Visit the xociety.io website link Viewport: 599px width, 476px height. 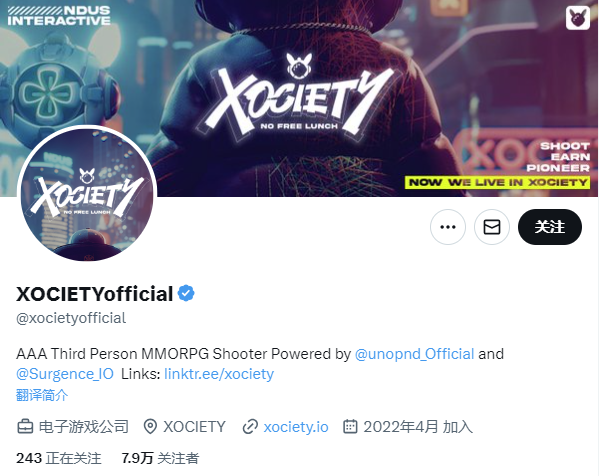[296, 427]
